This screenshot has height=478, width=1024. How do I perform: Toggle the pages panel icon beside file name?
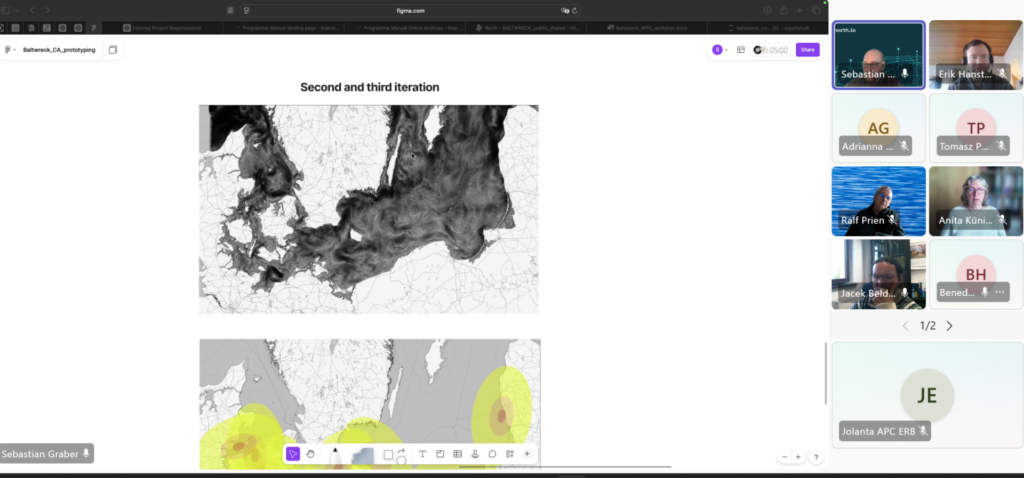coord(113,49)
